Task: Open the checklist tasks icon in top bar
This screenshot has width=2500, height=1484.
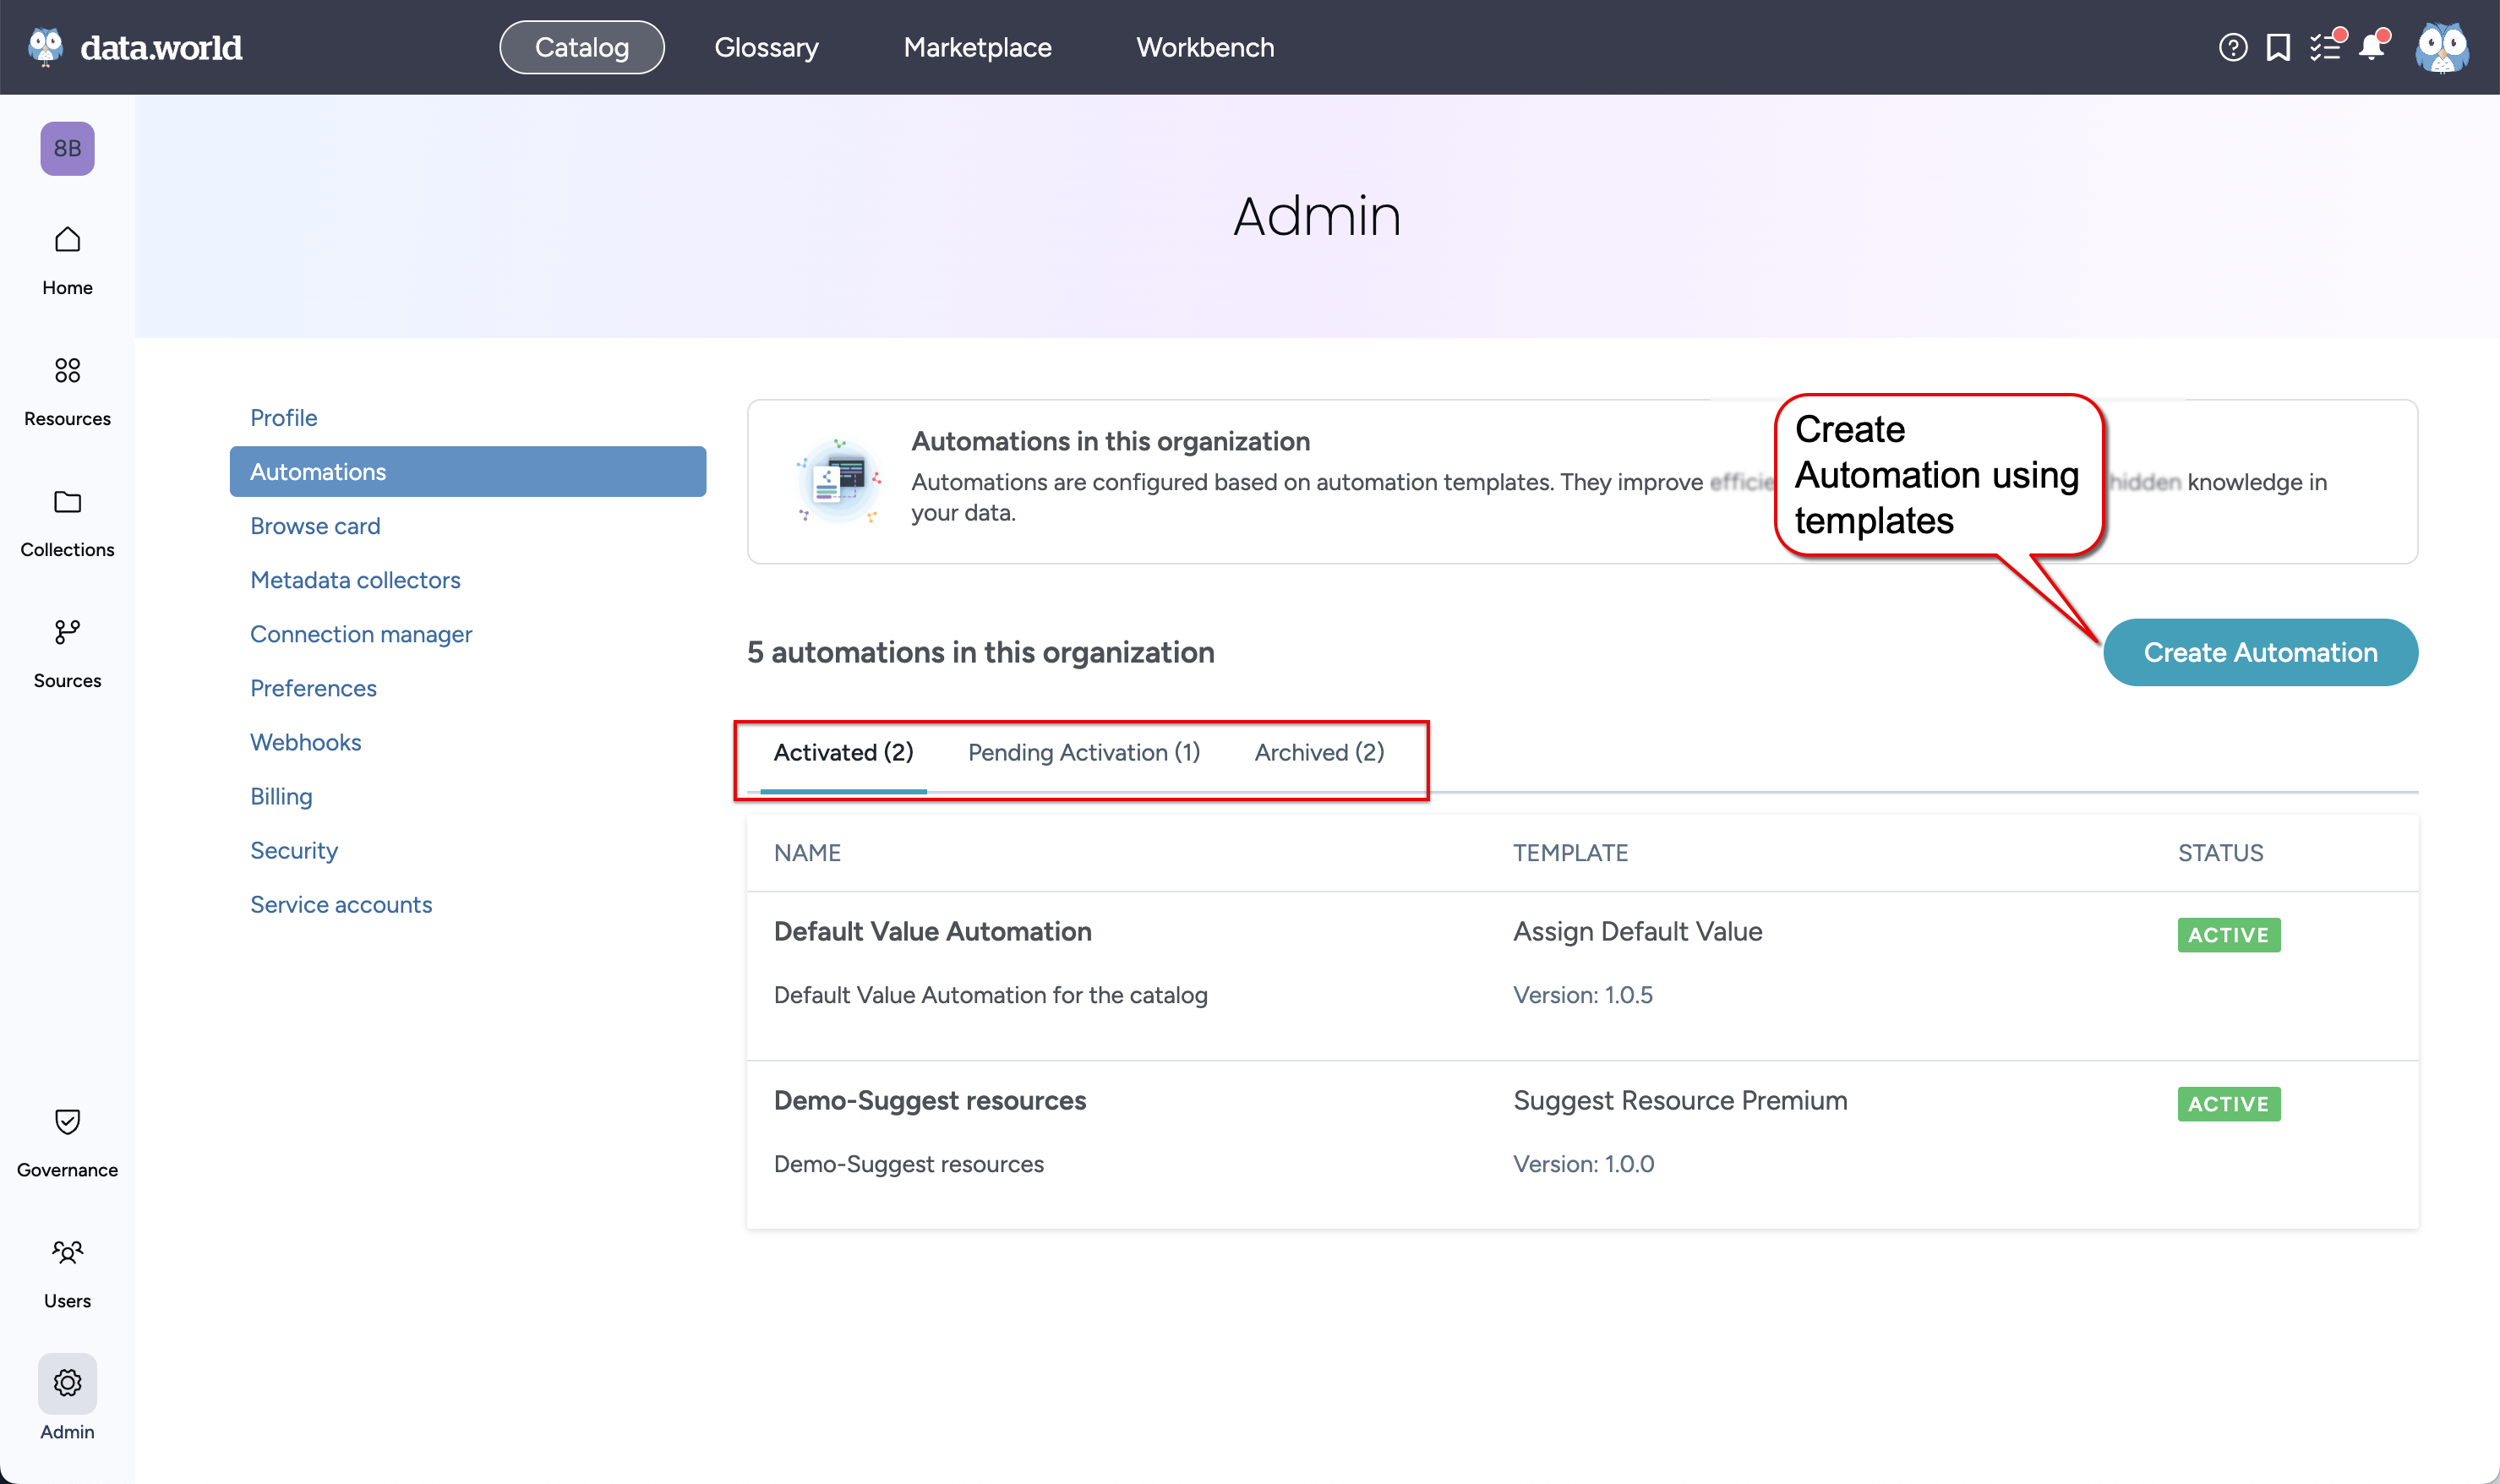Action: pos(2326,46)
